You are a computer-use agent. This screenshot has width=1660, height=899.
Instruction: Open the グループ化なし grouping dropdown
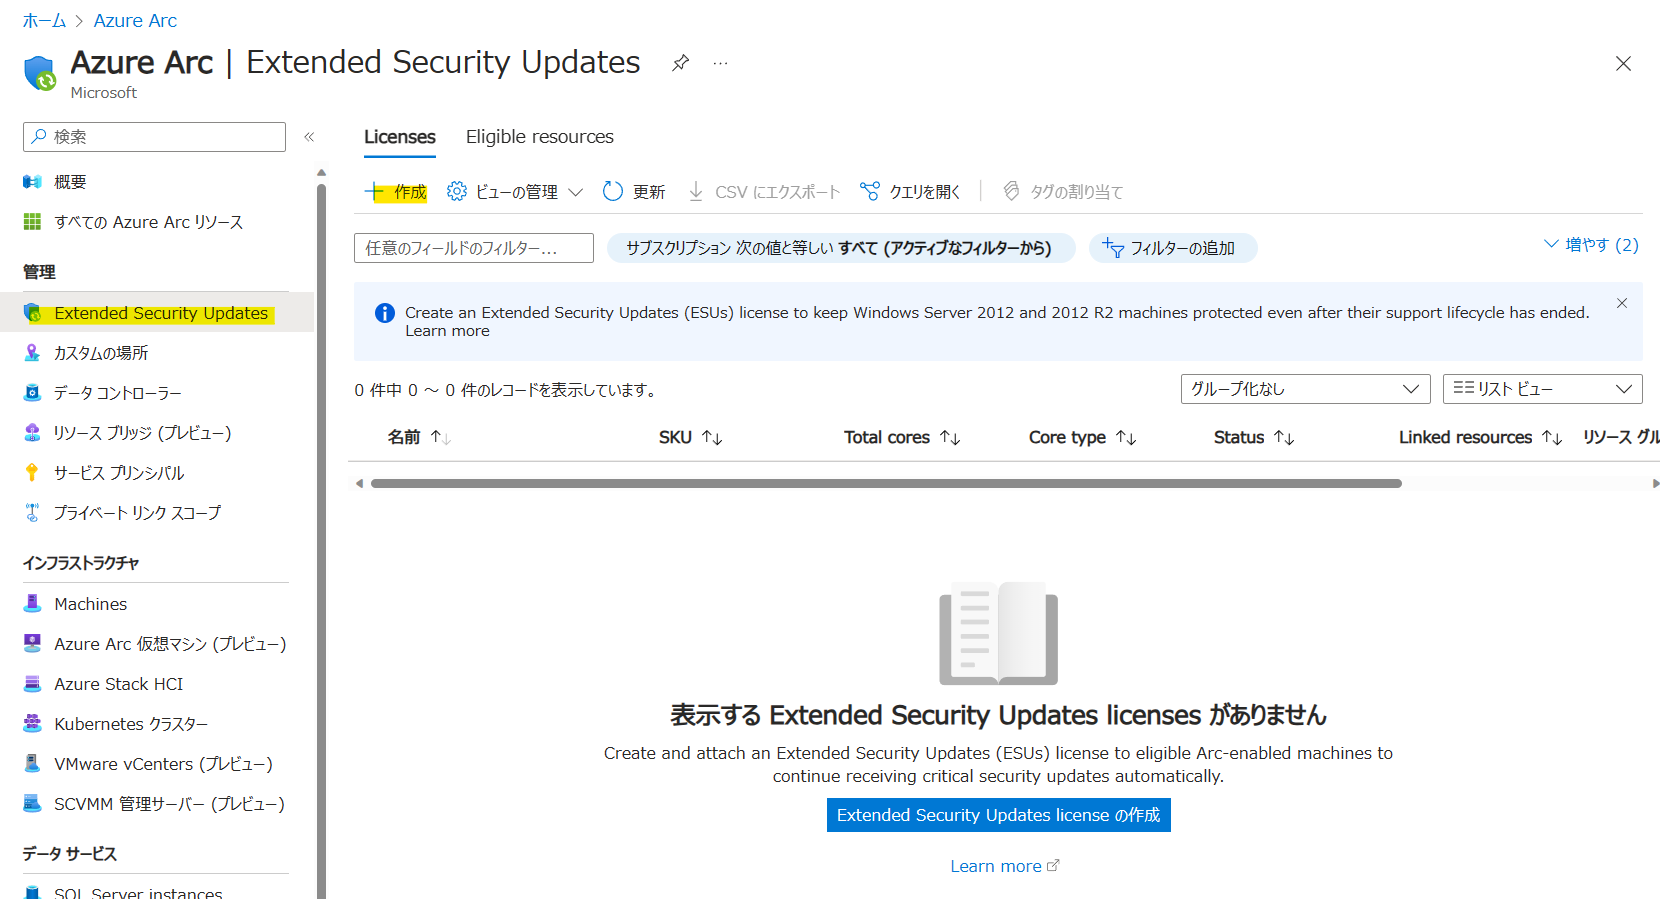[x=1305, y=389]
